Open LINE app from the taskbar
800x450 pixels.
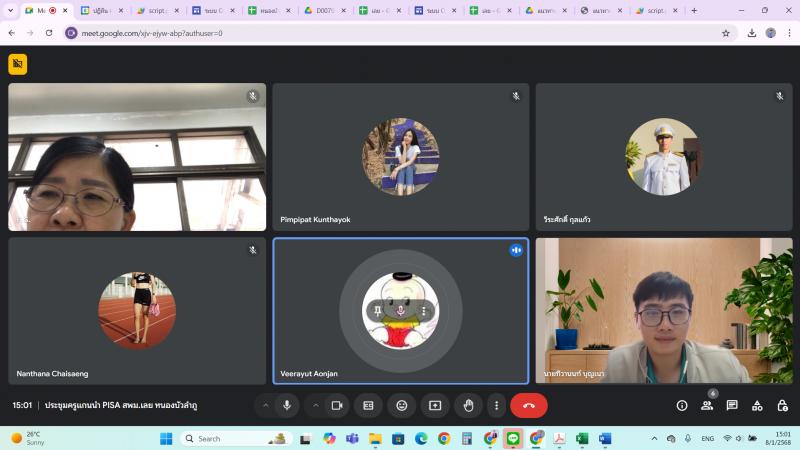coord(513,439)
